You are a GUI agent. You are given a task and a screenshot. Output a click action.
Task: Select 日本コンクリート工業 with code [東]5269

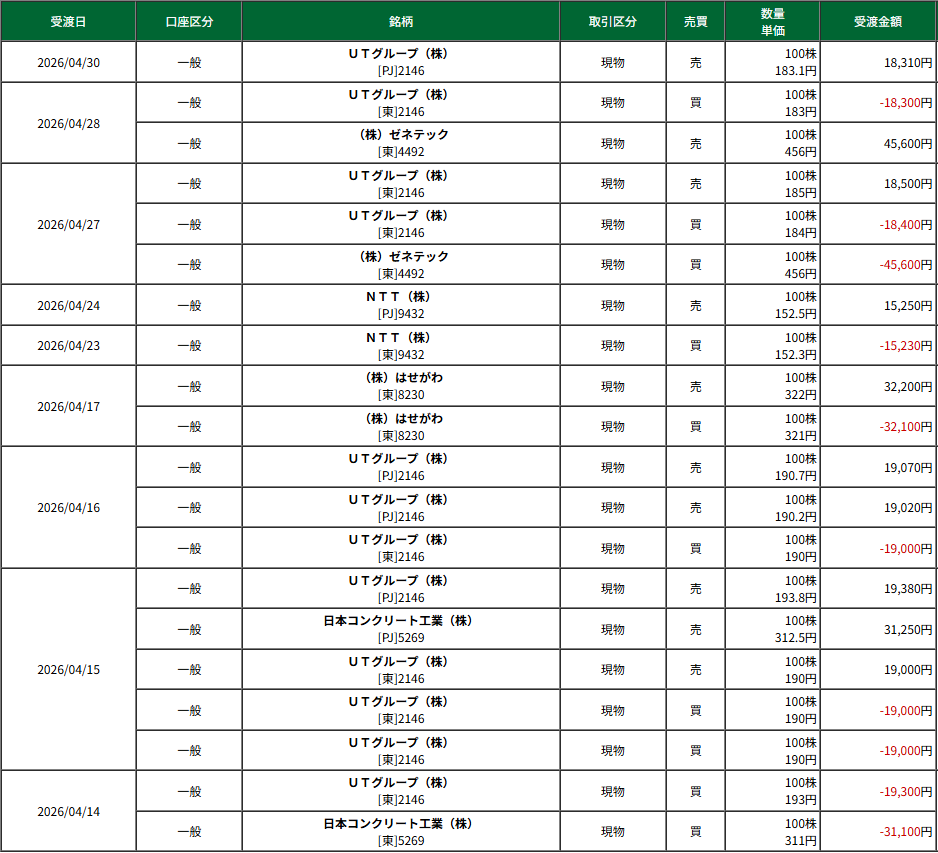click(x=401, y=831)
